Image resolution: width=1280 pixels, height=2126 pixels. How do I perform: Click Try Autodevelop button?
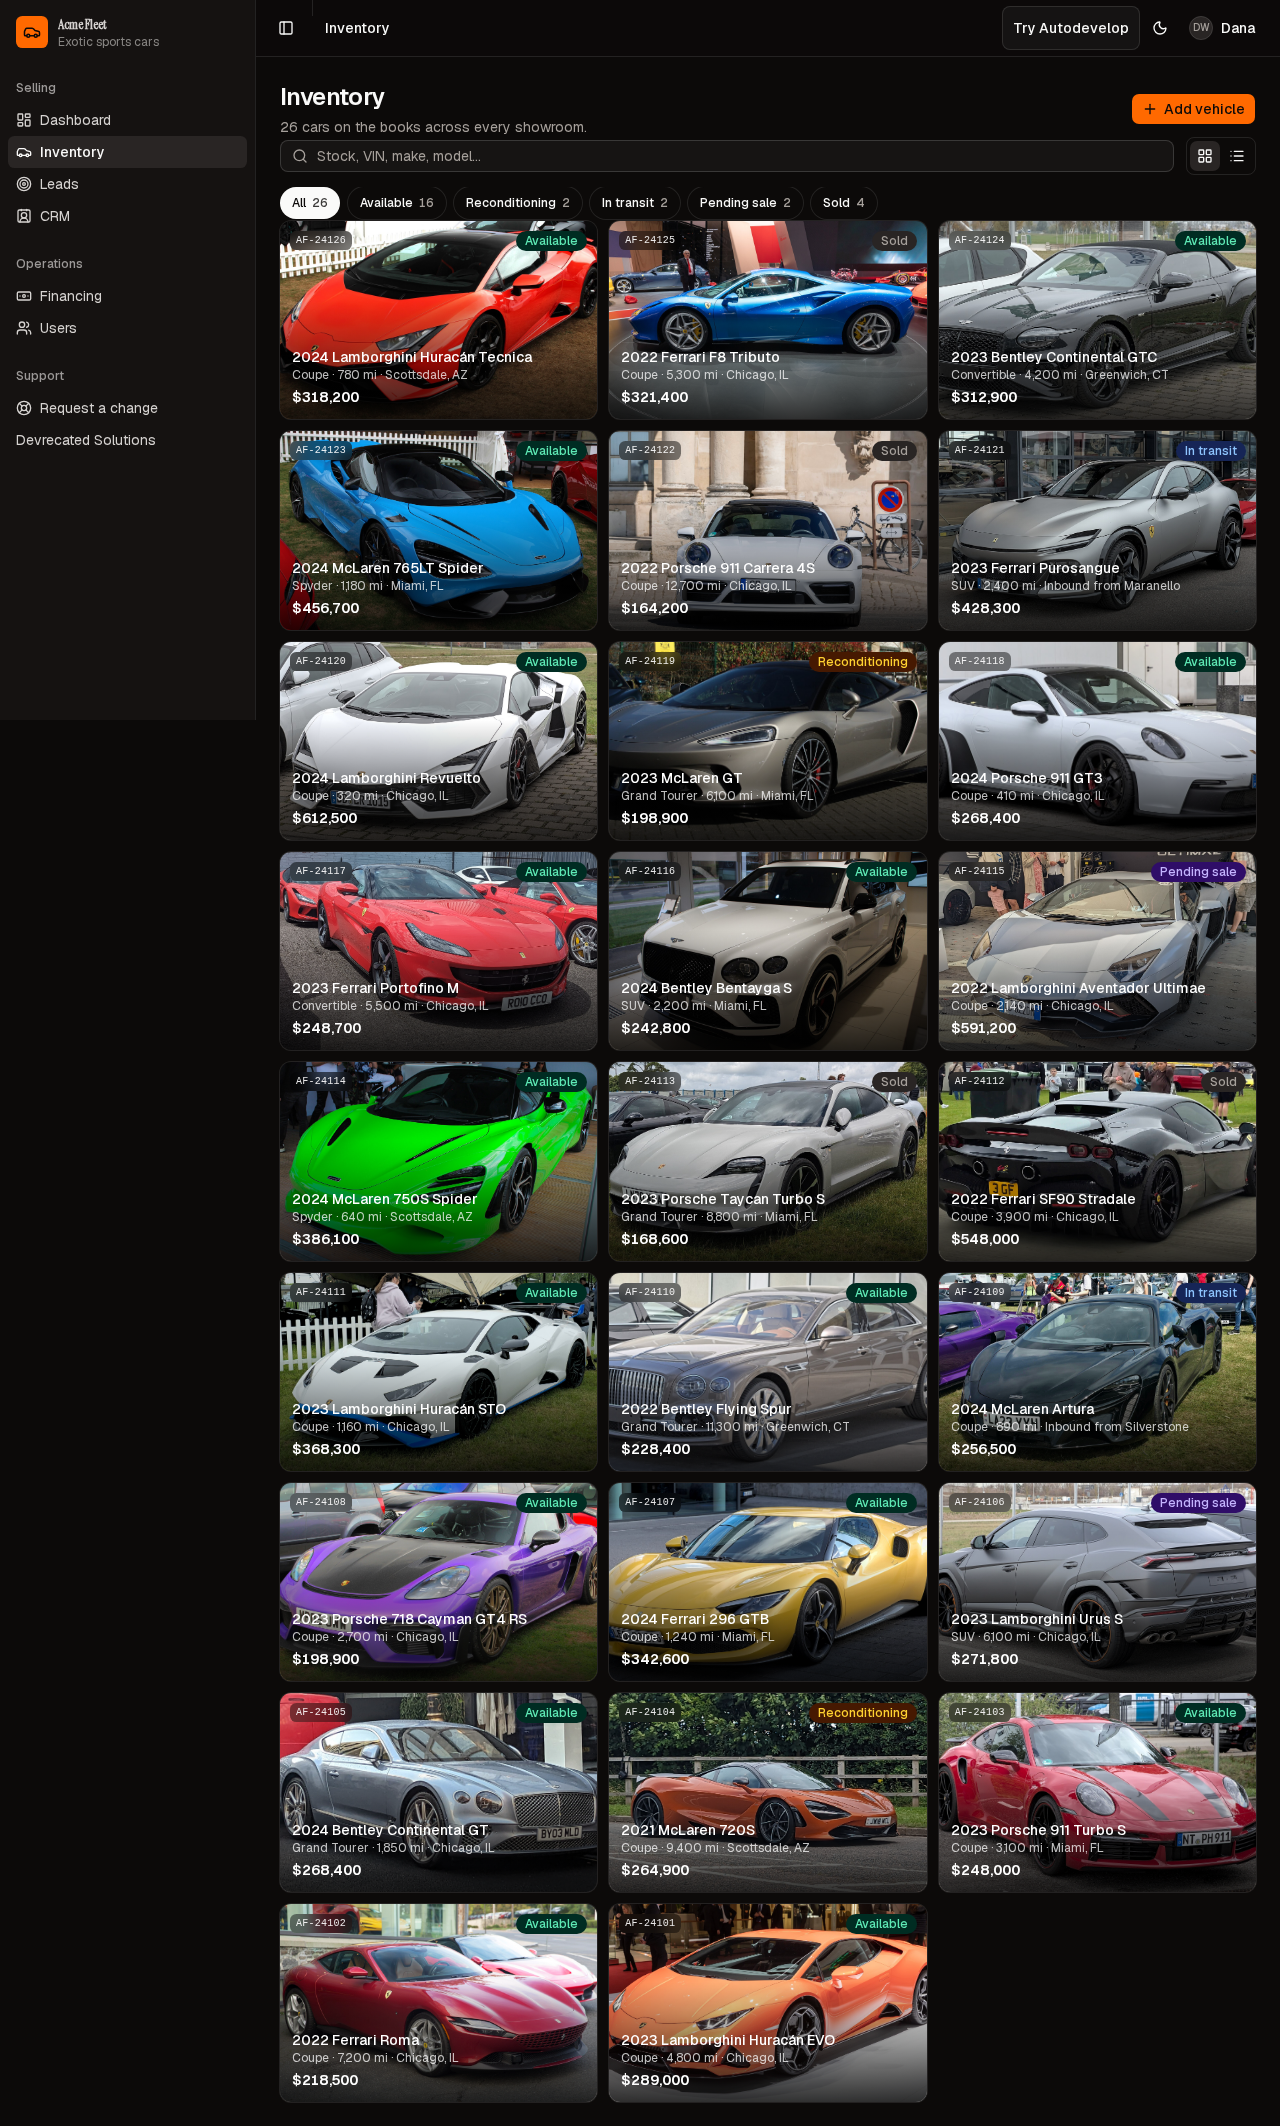tap(1071, 28)
